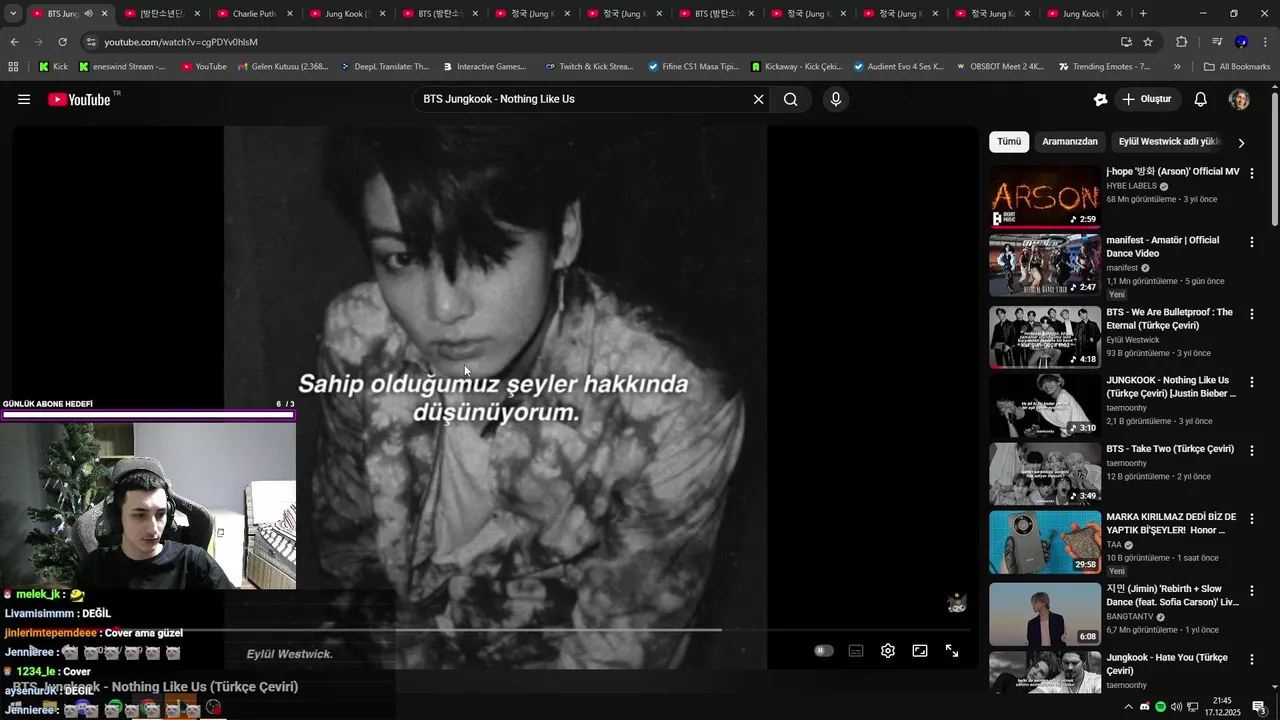Open the DeepL Translate bookmark
The width and height of the screenshot is (1280, 720).
(385, 67)
